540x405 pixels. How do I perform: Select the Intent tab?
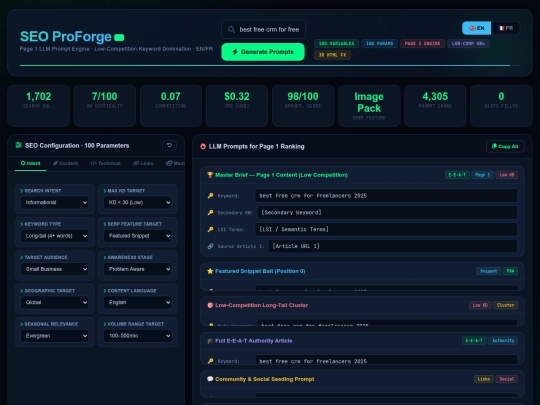[31, 163]
